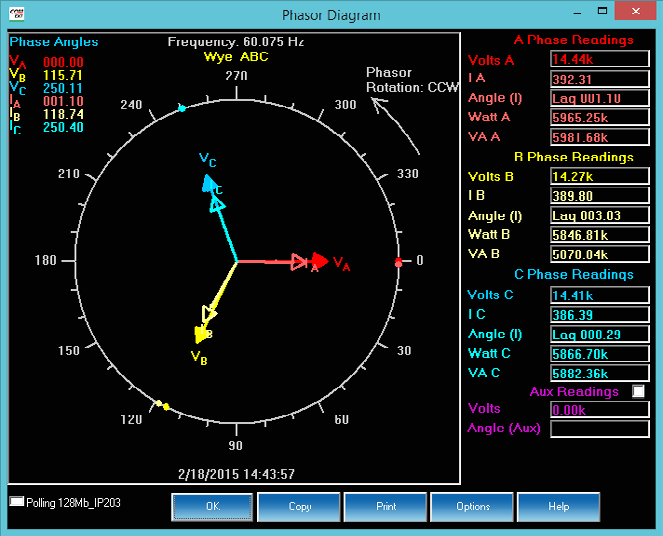This screenshot has height=536, width=663.
Task: Click the A Phase Readings heading
Action: [x=573, y=40]
